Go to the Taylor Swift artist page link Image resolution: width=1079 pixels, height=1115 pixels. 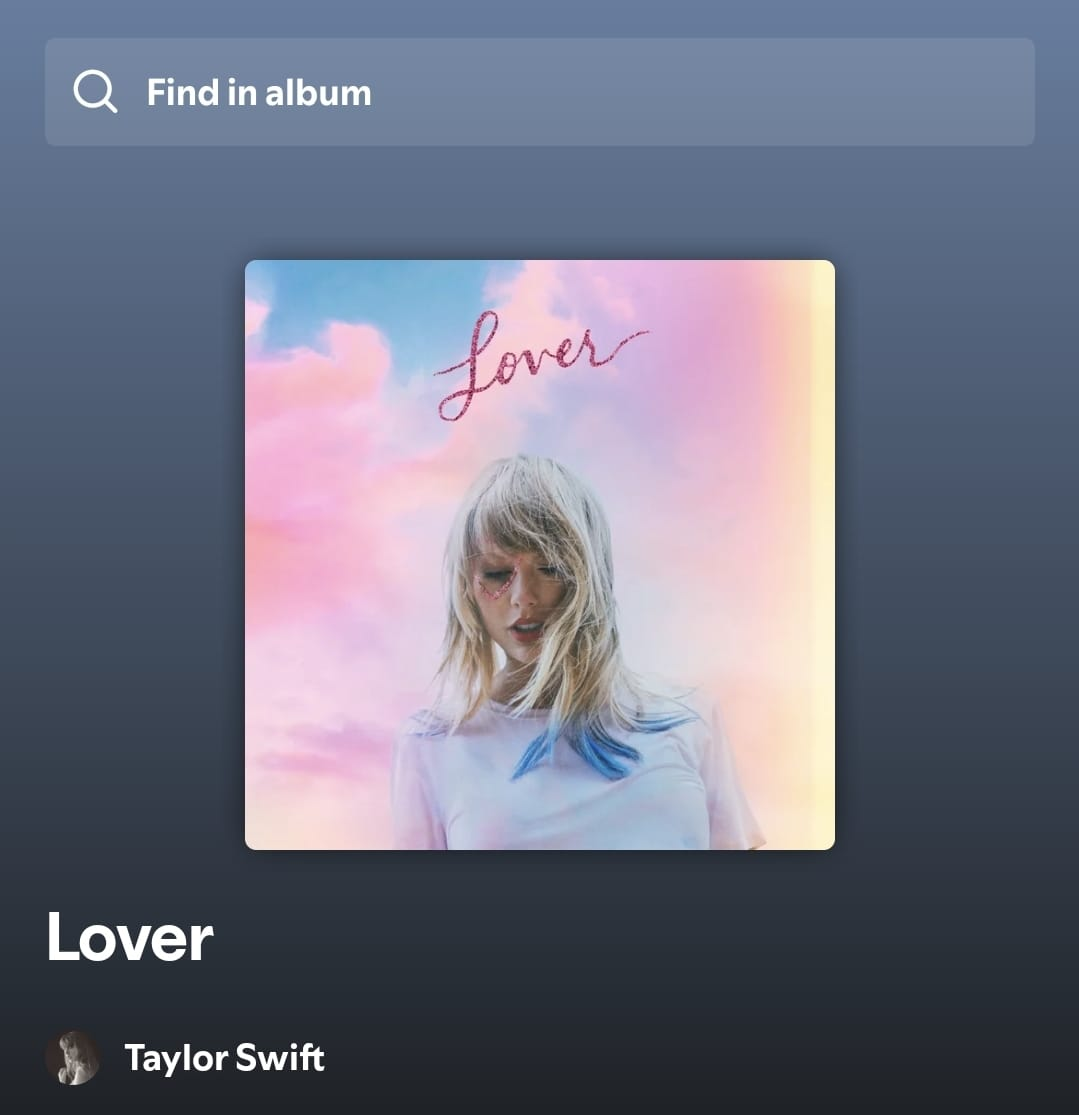click(224, 1057)
